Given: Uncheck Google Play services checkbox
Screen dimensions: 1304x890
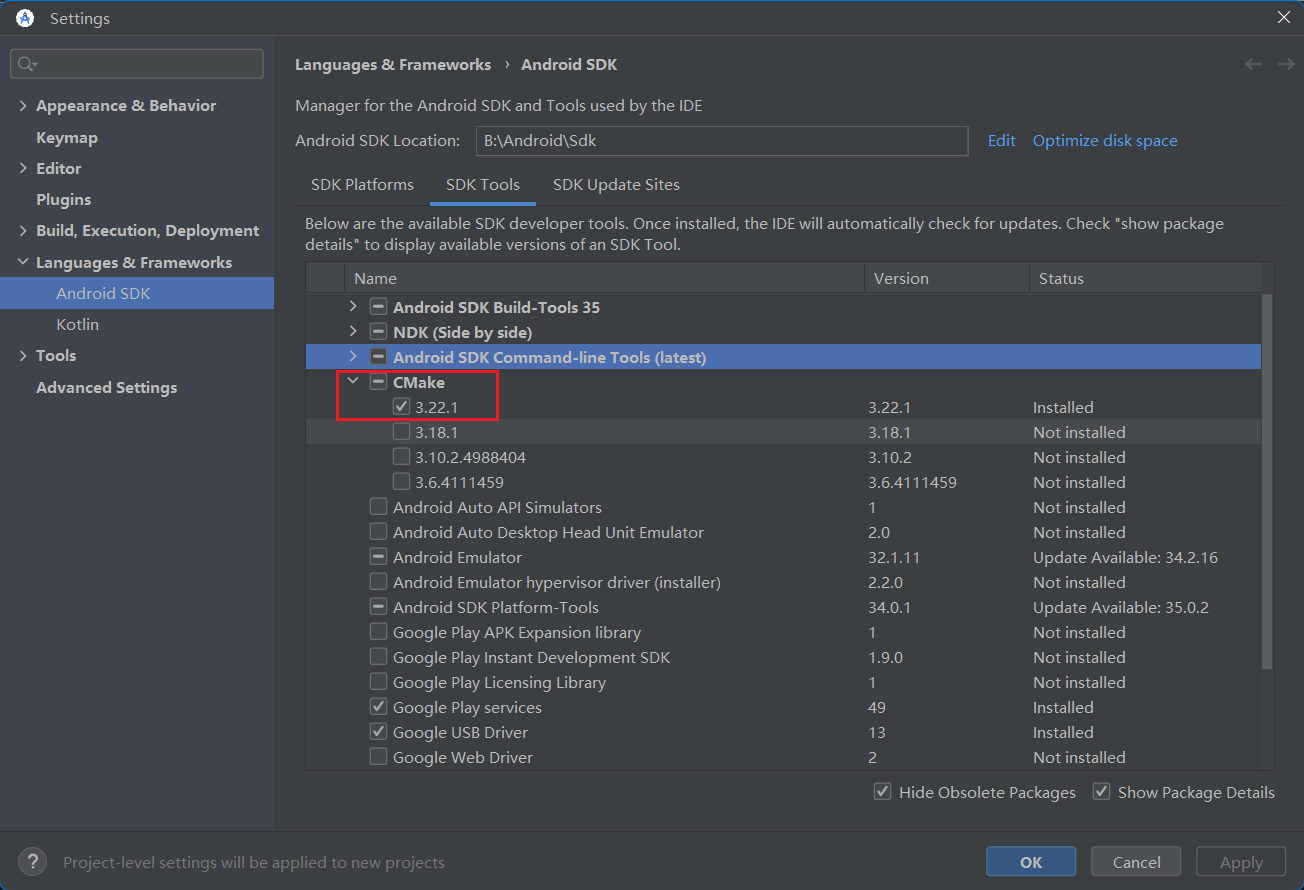Looking at the screenshot, I should point(378,707).
